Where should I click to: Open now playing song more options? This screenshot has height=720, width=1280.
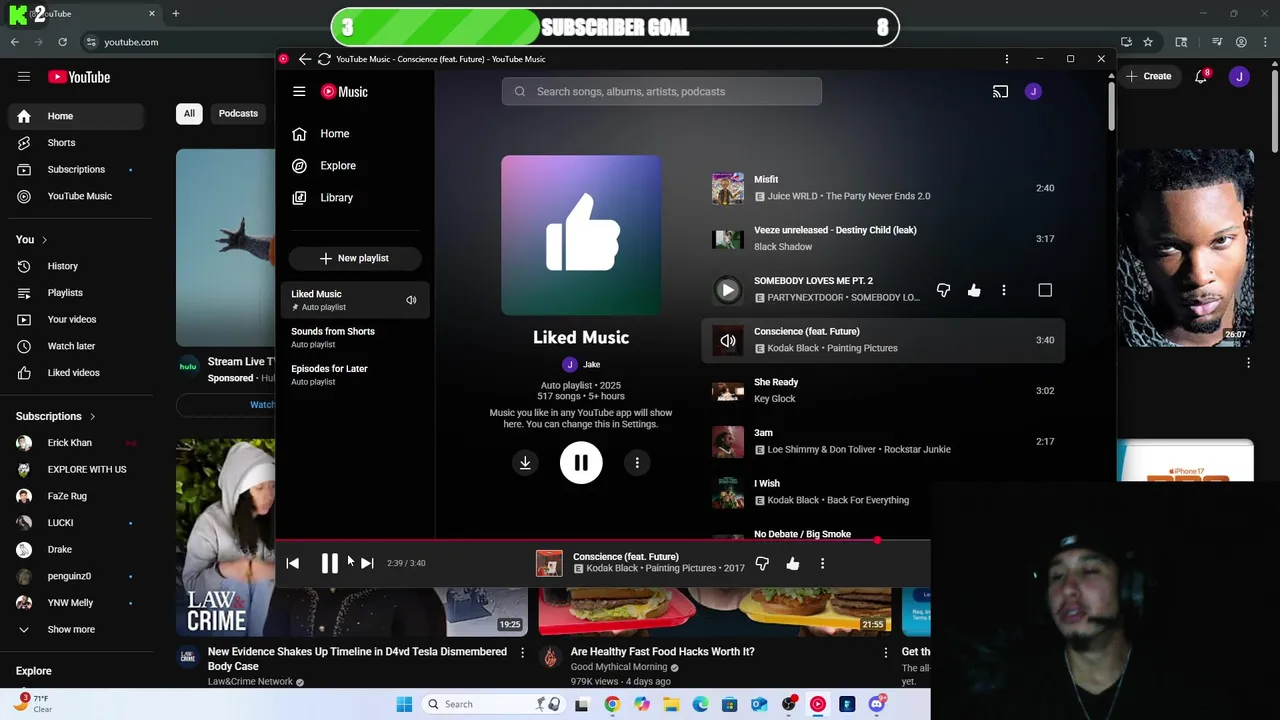point(822,564)
